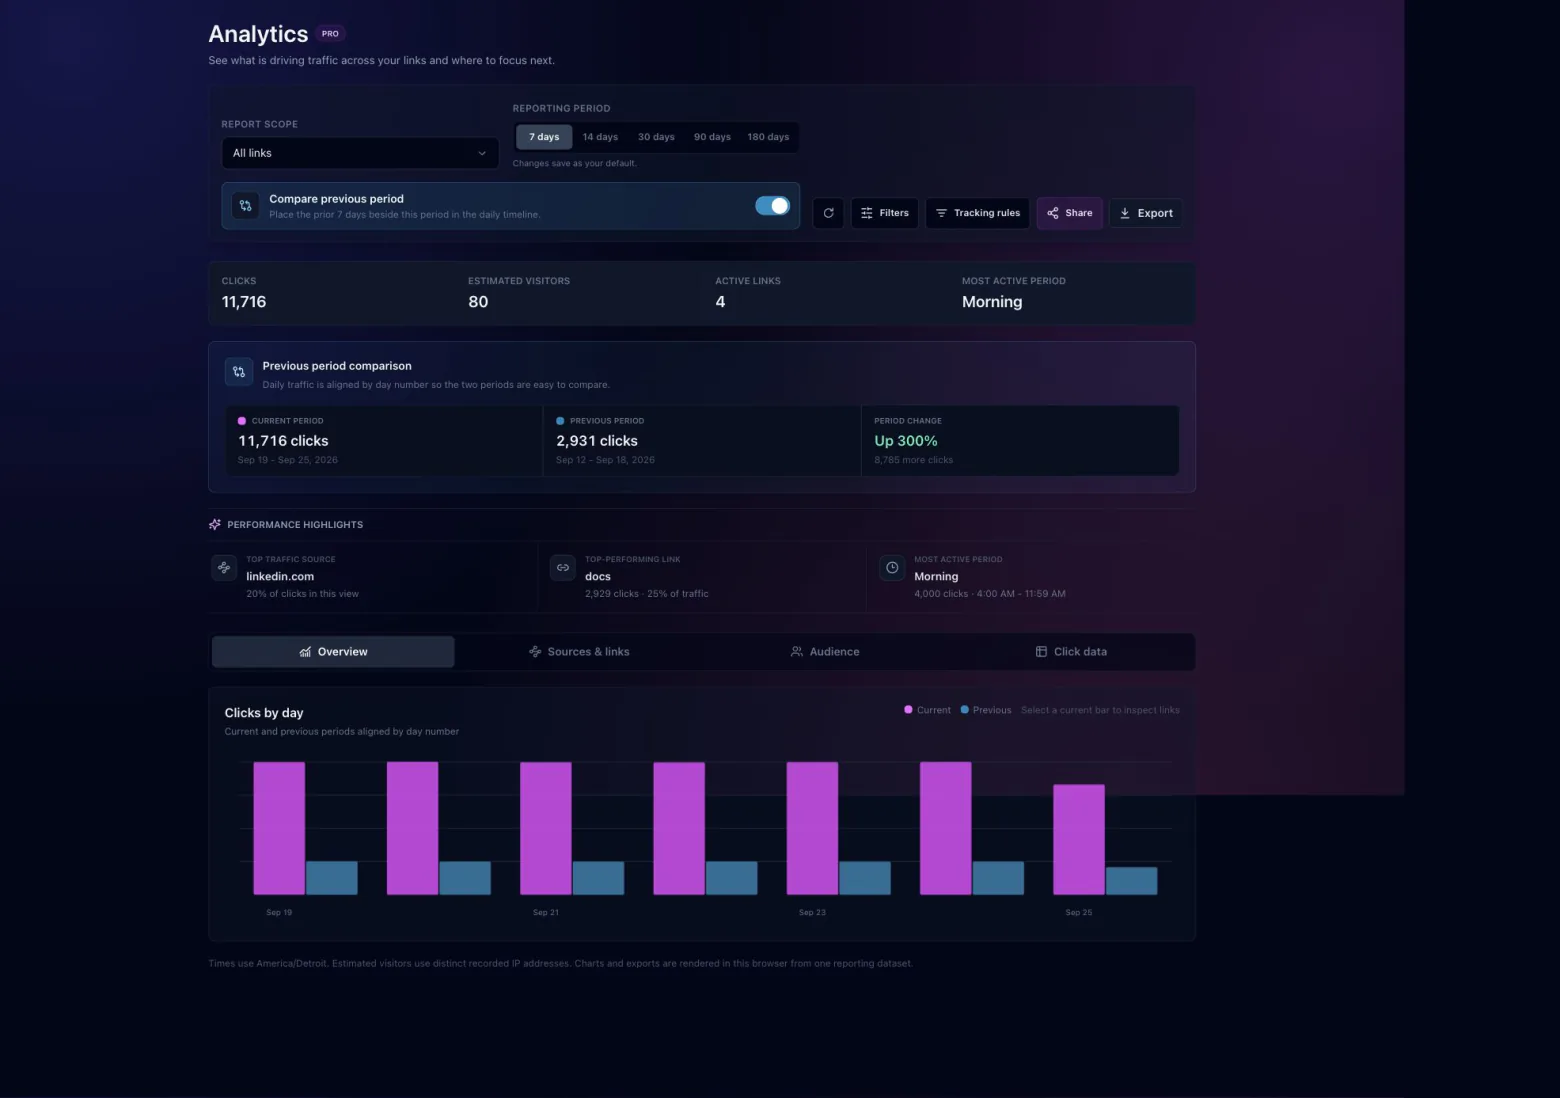Click the Sources & links icon
This screenshot has height=1098, width=1560.
[535, 652]
